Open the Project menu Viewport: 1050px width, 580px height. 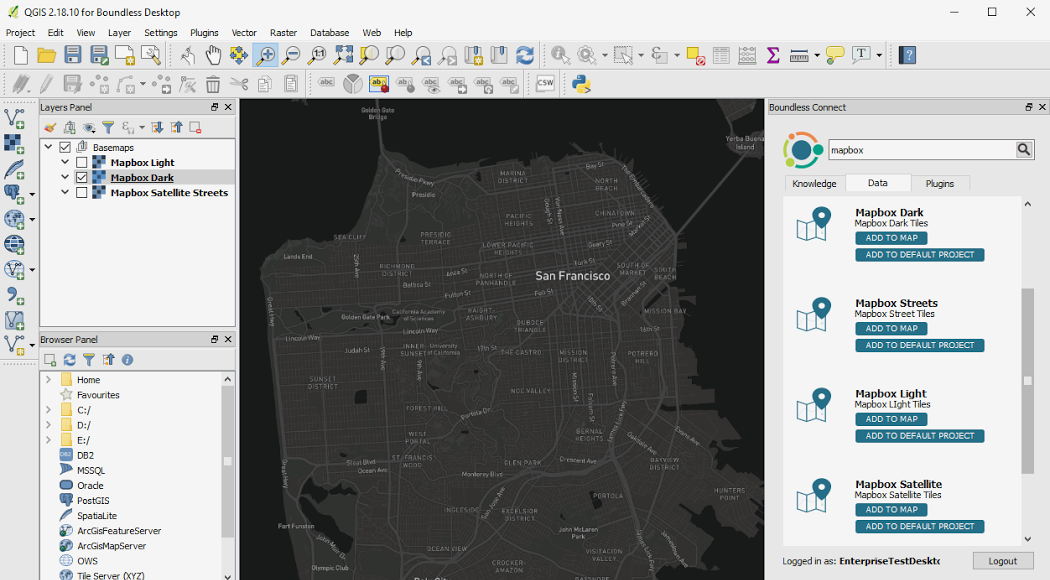(20, 32)
